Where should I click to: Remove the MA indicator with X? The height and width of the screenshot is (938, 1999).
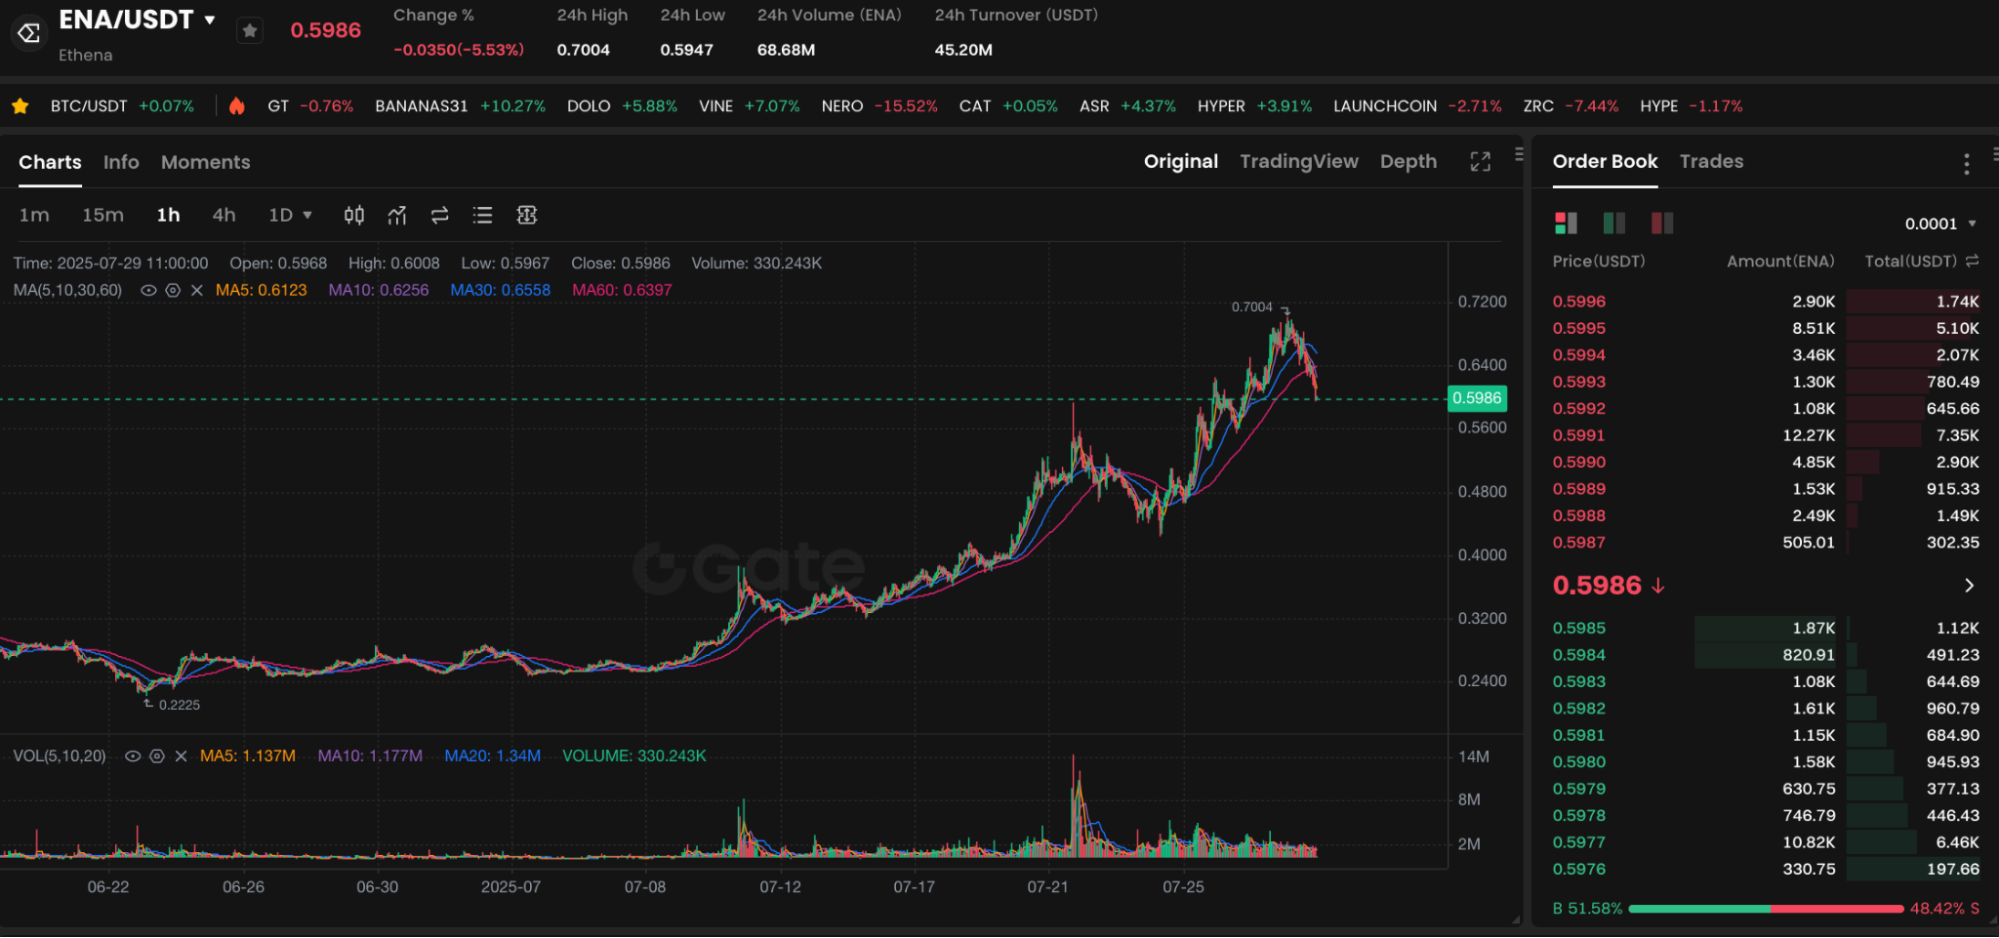196,290
